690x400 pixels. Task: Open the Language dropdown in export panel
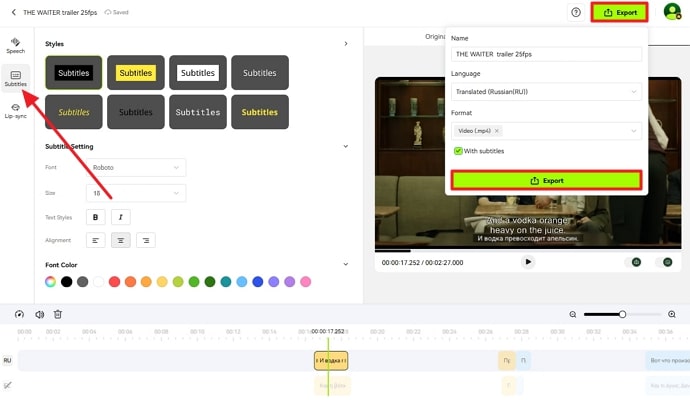(x=546, y=92)
